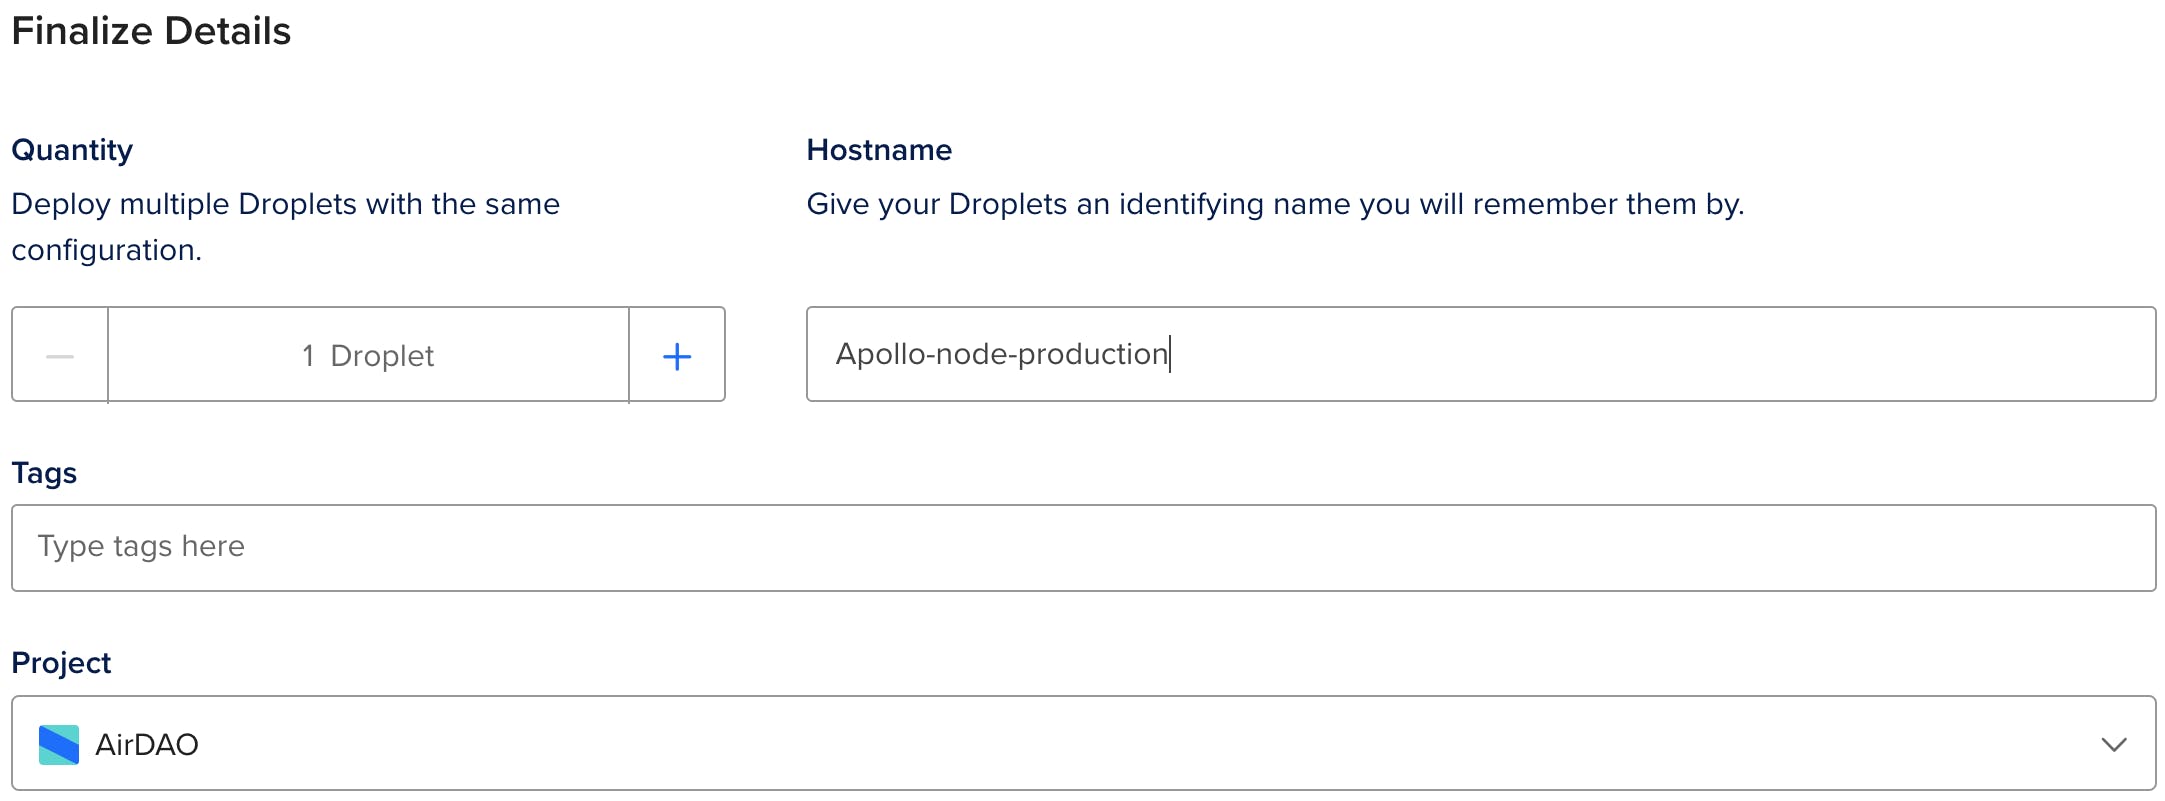Click the Project section label

(x=61, y=663)
